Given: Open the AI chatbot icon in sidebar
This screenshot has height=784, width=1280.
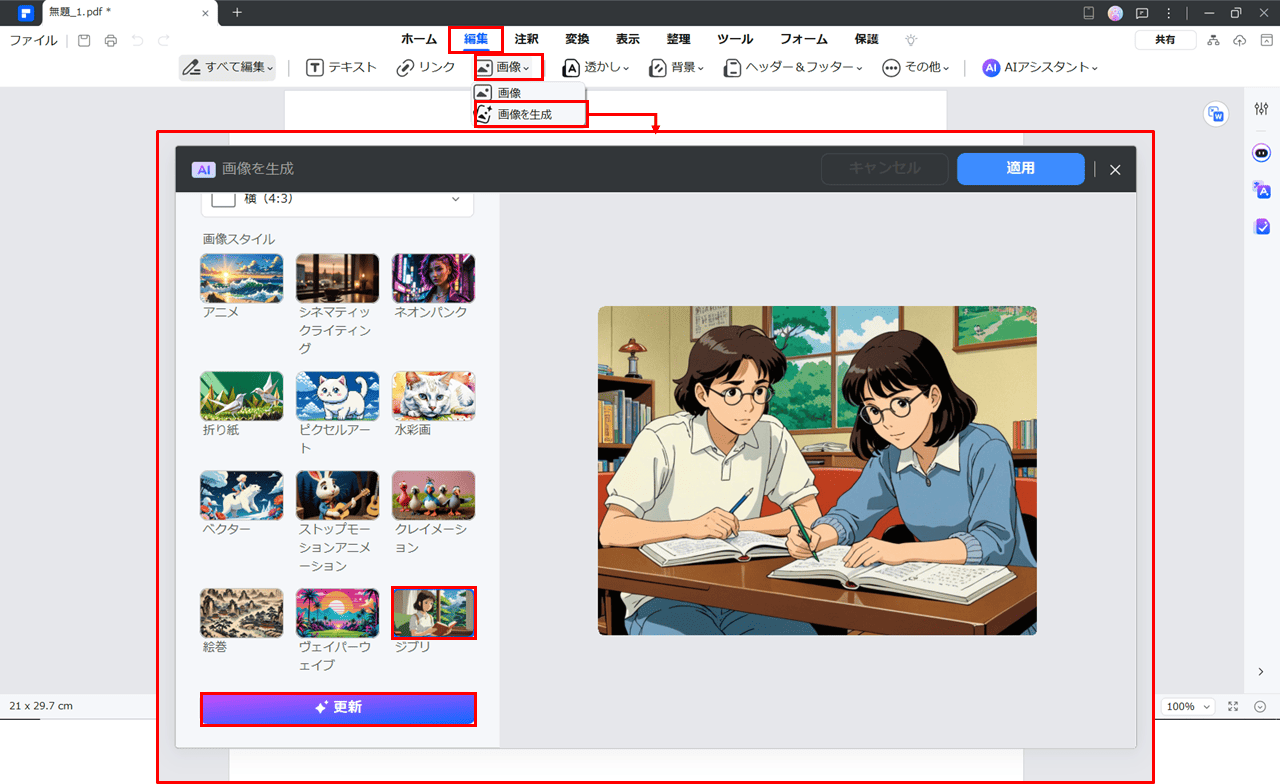Looking at the screenshot, I should pos(1261,153).
